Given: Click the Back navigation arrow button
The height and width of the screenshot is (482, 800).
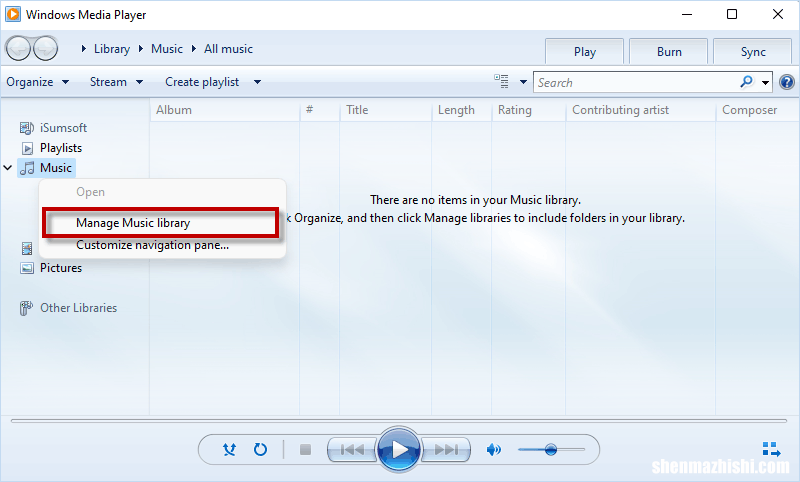Looking at the screenshot, I should click(18, 49).
